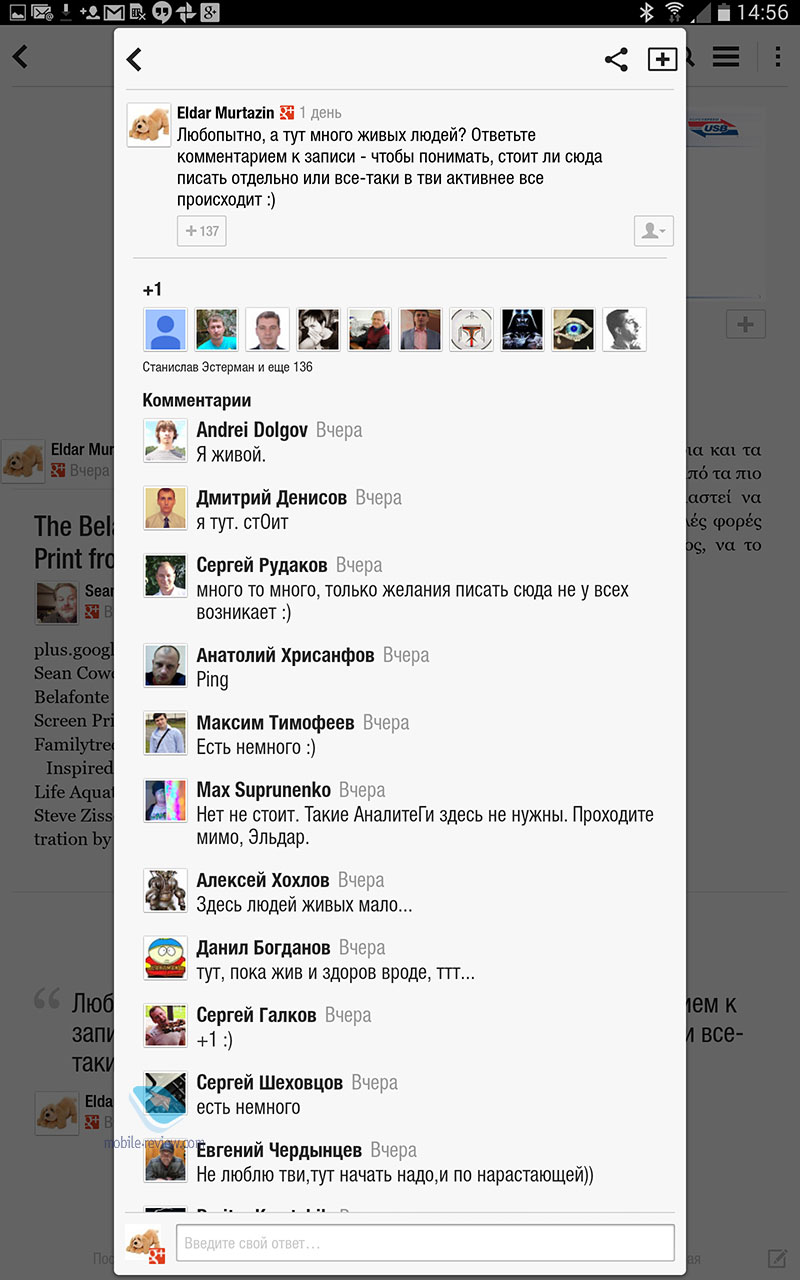The width and height of the screenshot is (800, 1280).
Task: Tap the Google+ badge next to Eldar Murtazin
Action: (x=286, y=113)
